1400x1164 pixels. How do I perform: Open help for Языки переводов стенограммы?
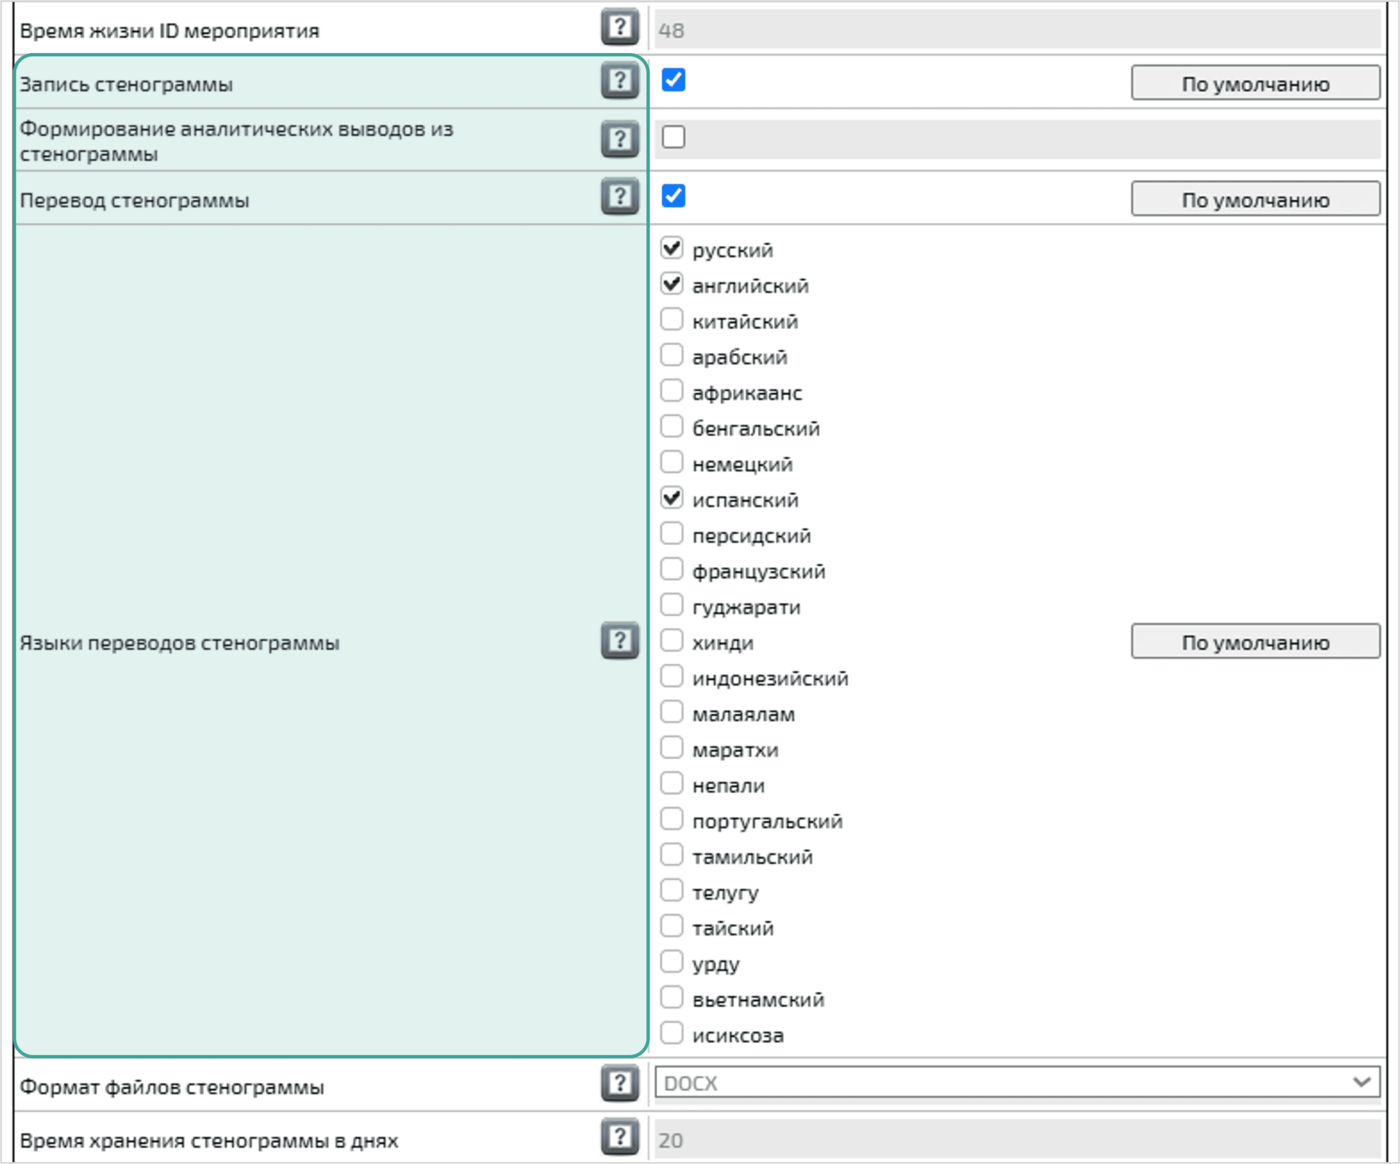(620, 640)
